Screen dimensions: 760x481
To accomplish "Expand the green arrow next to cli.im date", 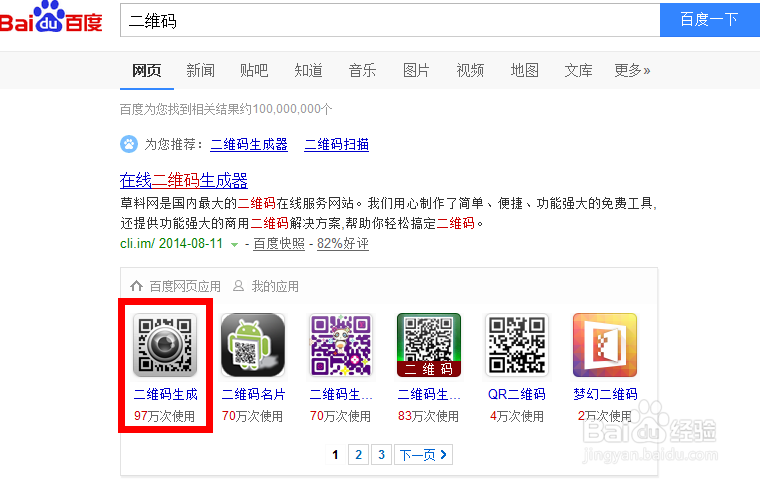I will point(235,244).
